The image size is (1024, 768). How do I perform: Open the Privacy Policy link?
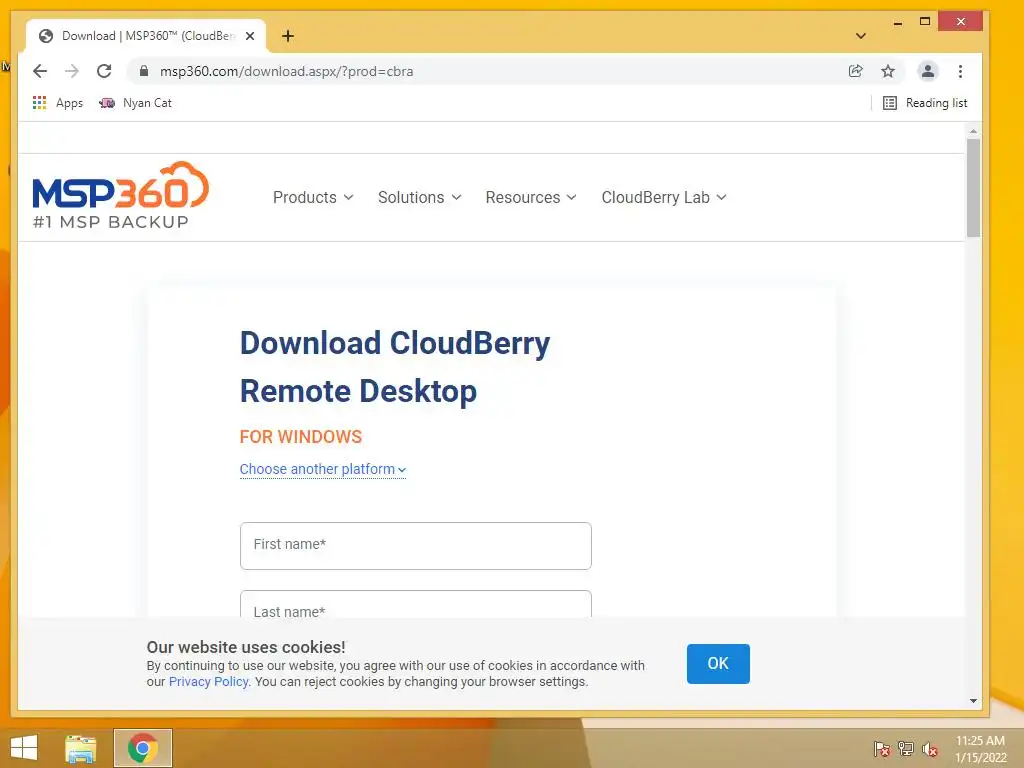click(x=208, y=682)
